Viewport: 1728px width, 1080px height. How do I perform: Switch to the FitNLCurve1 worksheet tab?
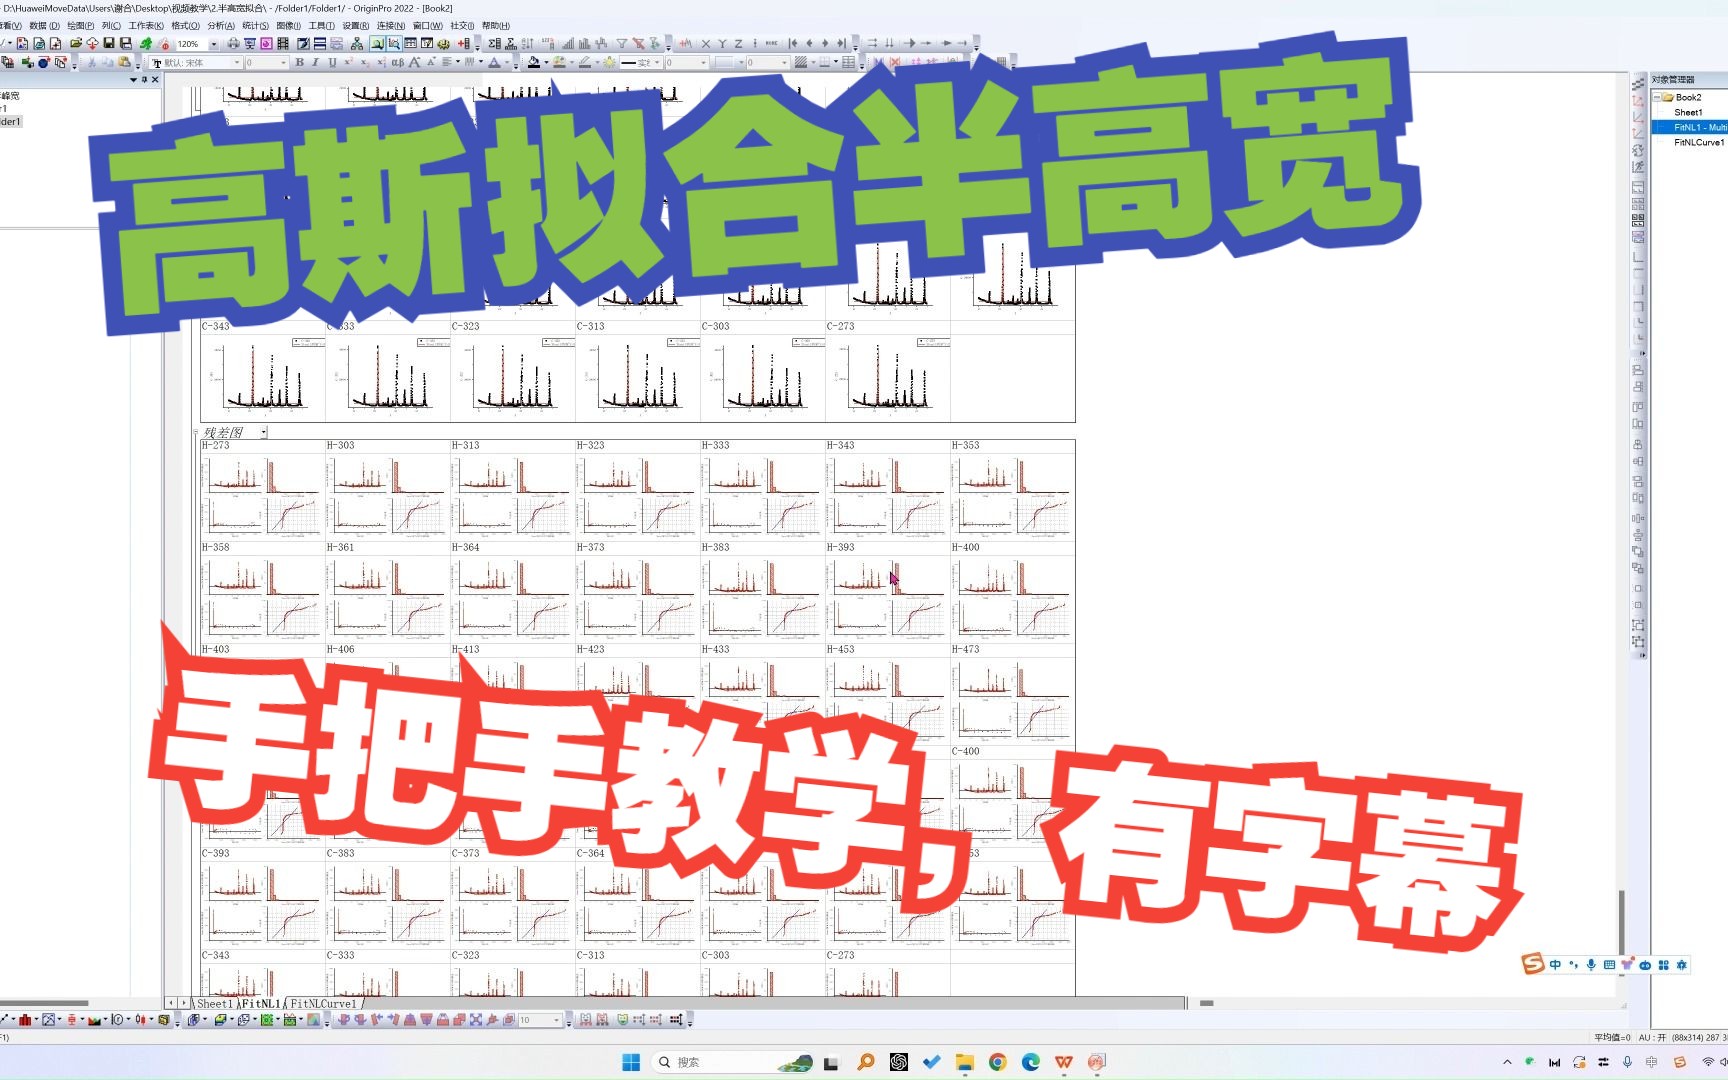coord(323,1003)
